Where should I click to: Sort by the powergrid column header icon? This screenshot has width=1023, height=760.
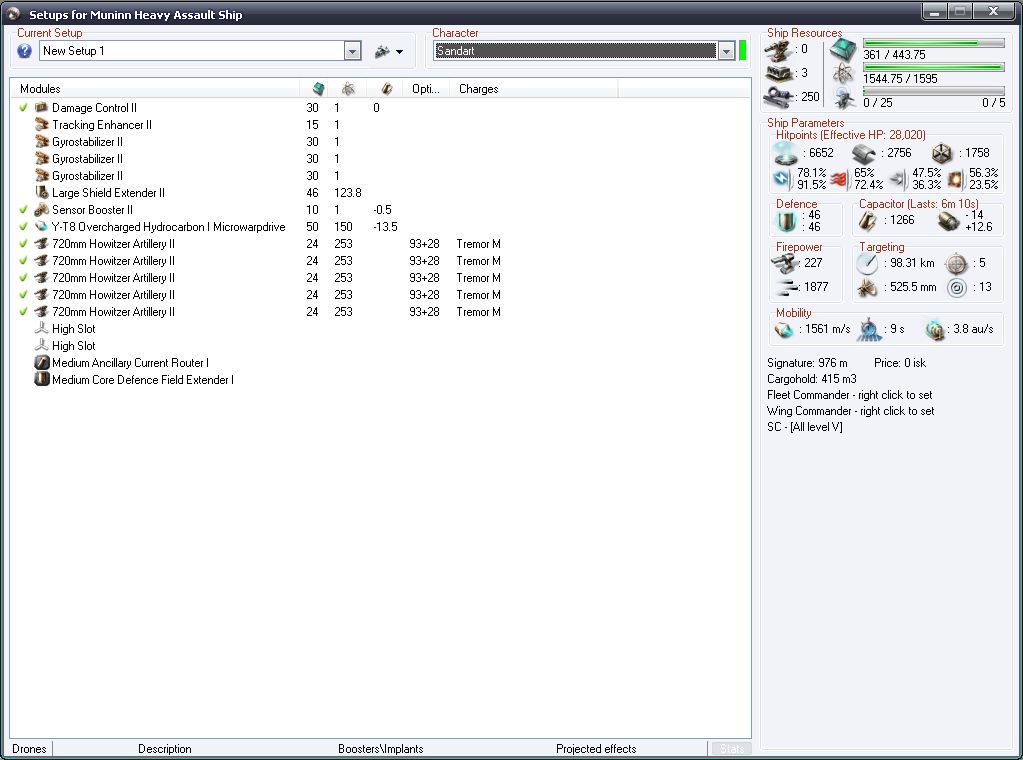(348, 89)
